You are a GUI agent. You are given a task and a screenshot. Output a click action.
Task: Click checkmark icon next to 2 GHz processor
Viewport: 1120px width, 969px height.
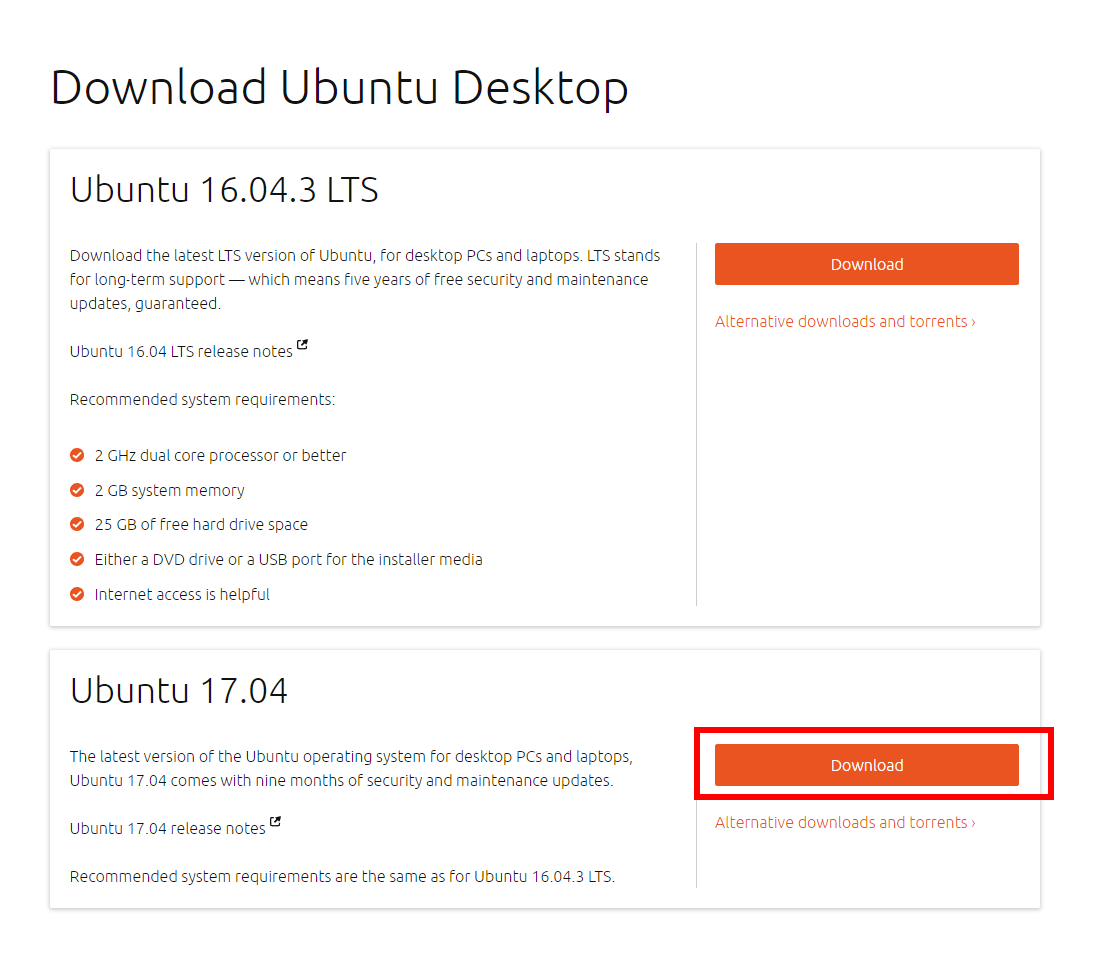point(77,455)
